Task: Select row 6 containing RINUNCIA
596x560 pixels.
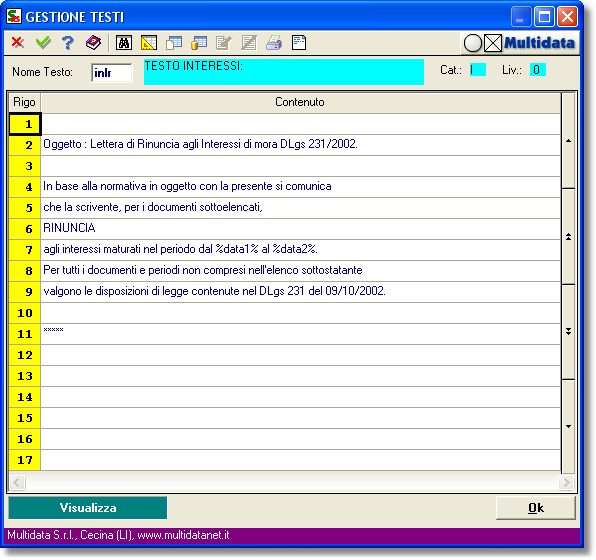Action: [x=284, y=228]
